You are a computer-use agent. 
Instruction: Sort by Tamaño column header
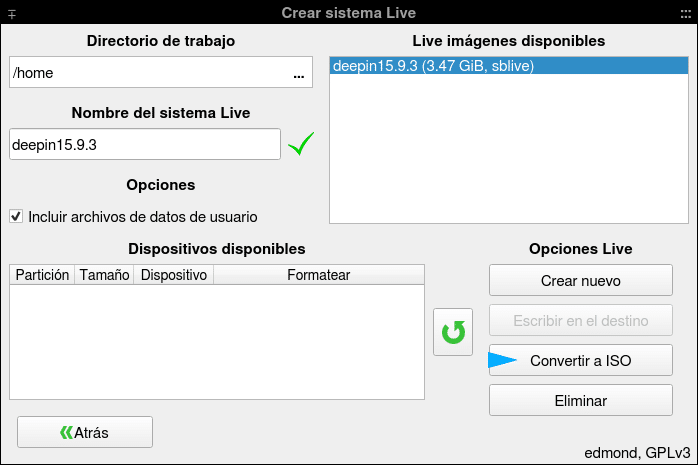tap(104, 275)
